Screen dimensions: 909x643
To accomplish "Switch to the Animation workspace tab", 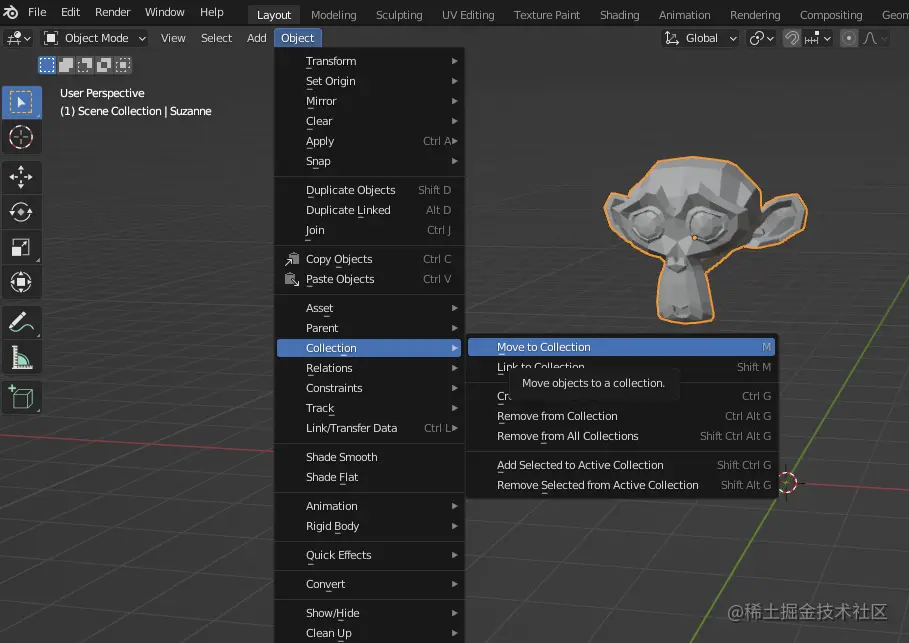I will click(x=684, y=15).
